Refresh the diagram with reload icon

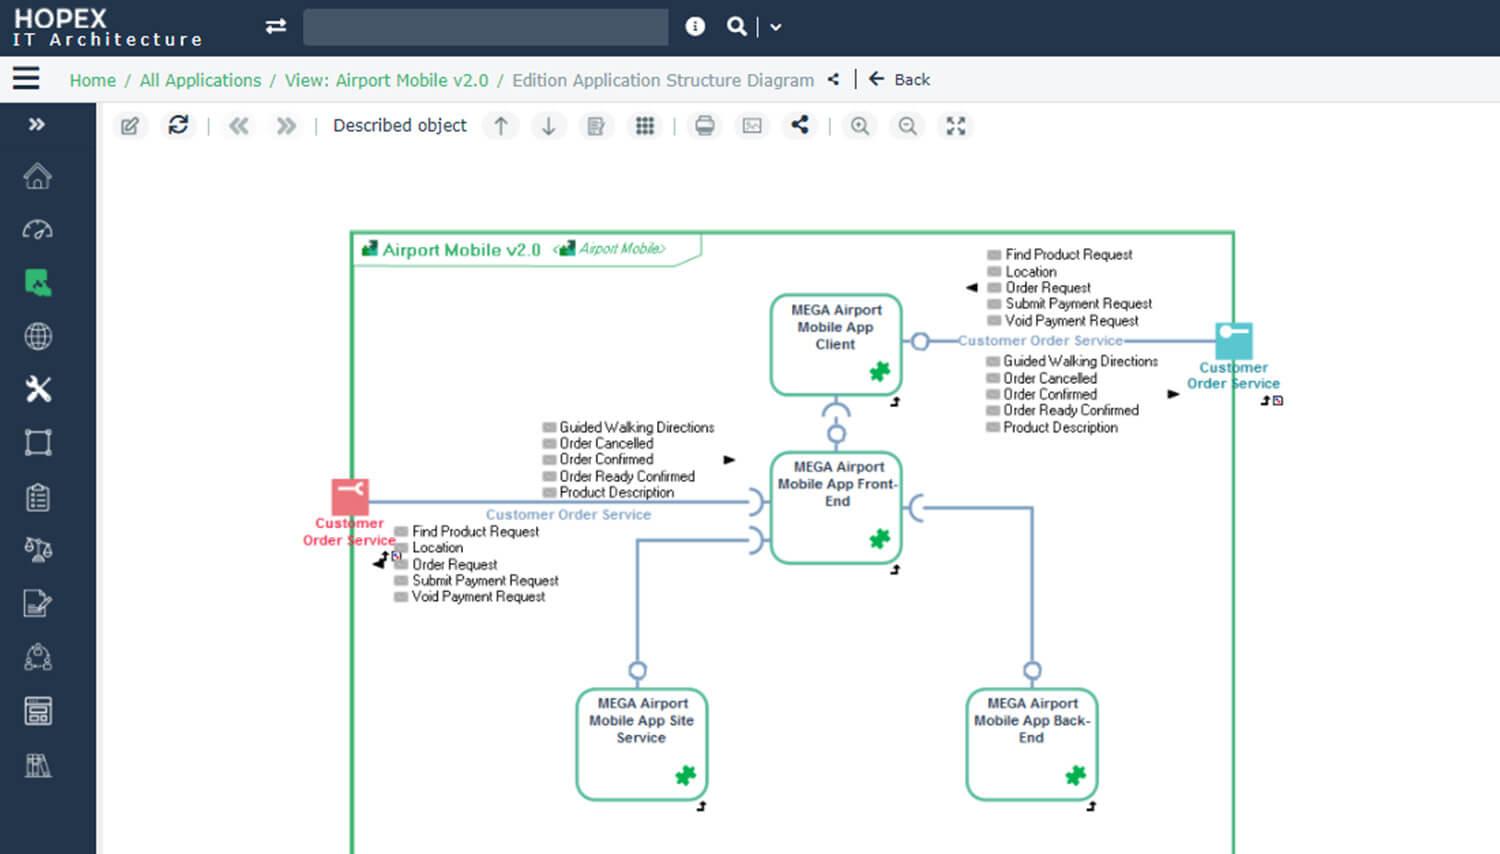[x=178, y=125]
